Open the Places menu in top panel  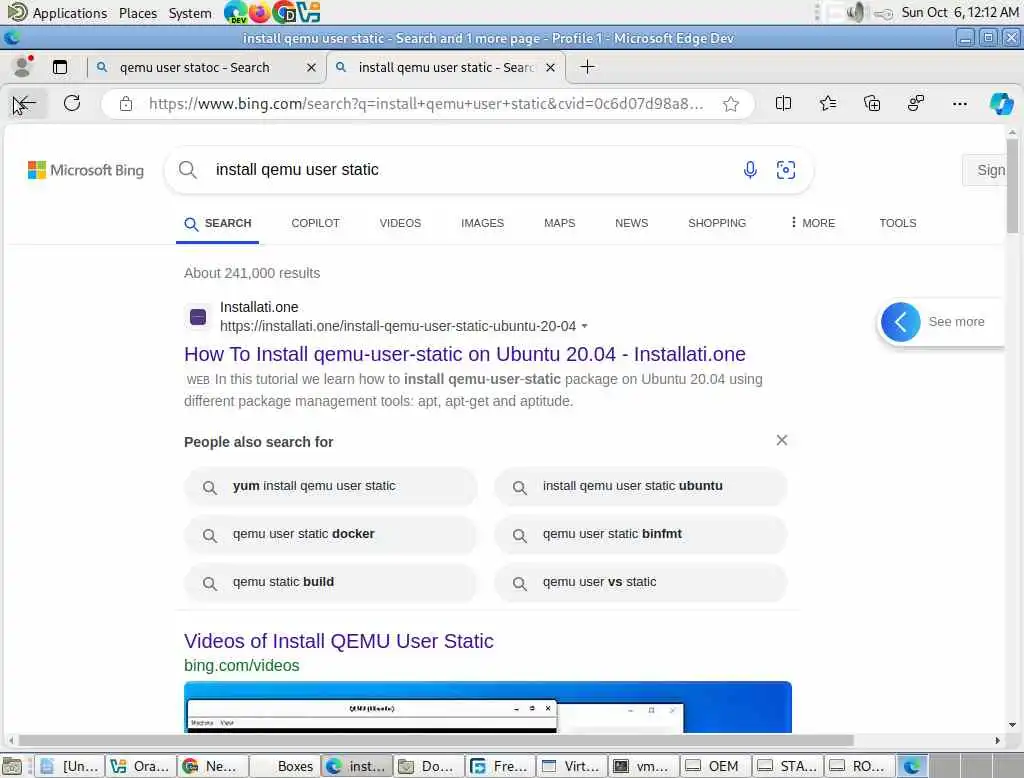pos(138,13)
